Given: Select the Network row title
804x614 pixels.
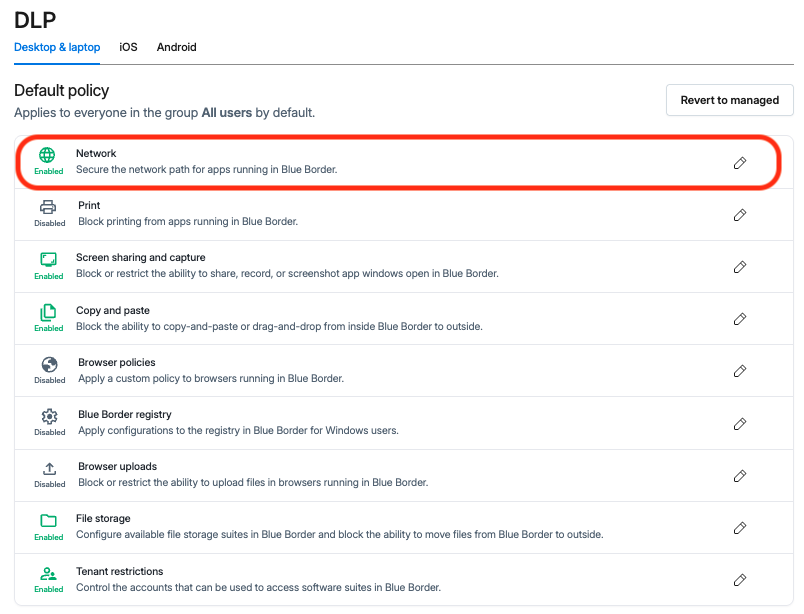Looking at the screenshot, I should tap(96, 153).
